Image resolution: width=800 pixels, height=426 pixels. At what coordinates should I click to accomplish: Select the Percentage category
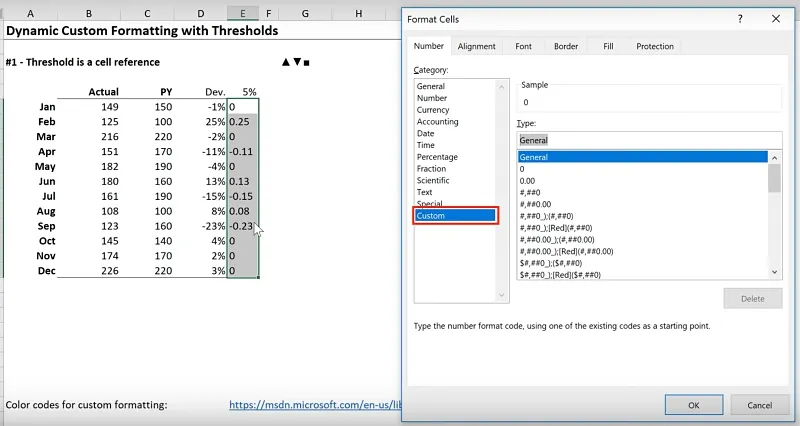coord(437,157)
